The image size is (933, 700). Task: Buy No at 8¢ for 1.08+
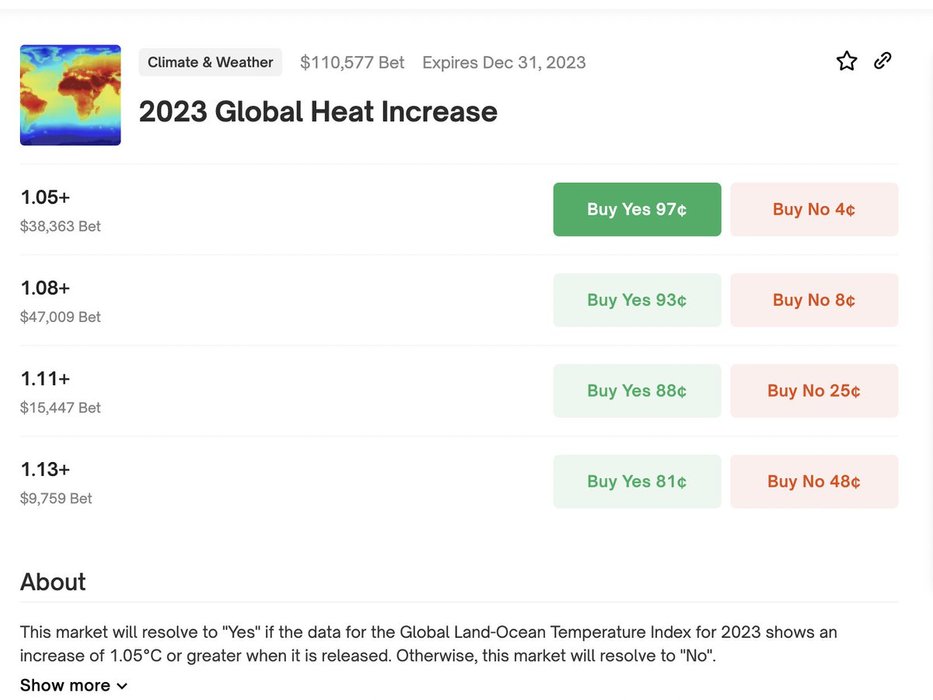point(814,300)
